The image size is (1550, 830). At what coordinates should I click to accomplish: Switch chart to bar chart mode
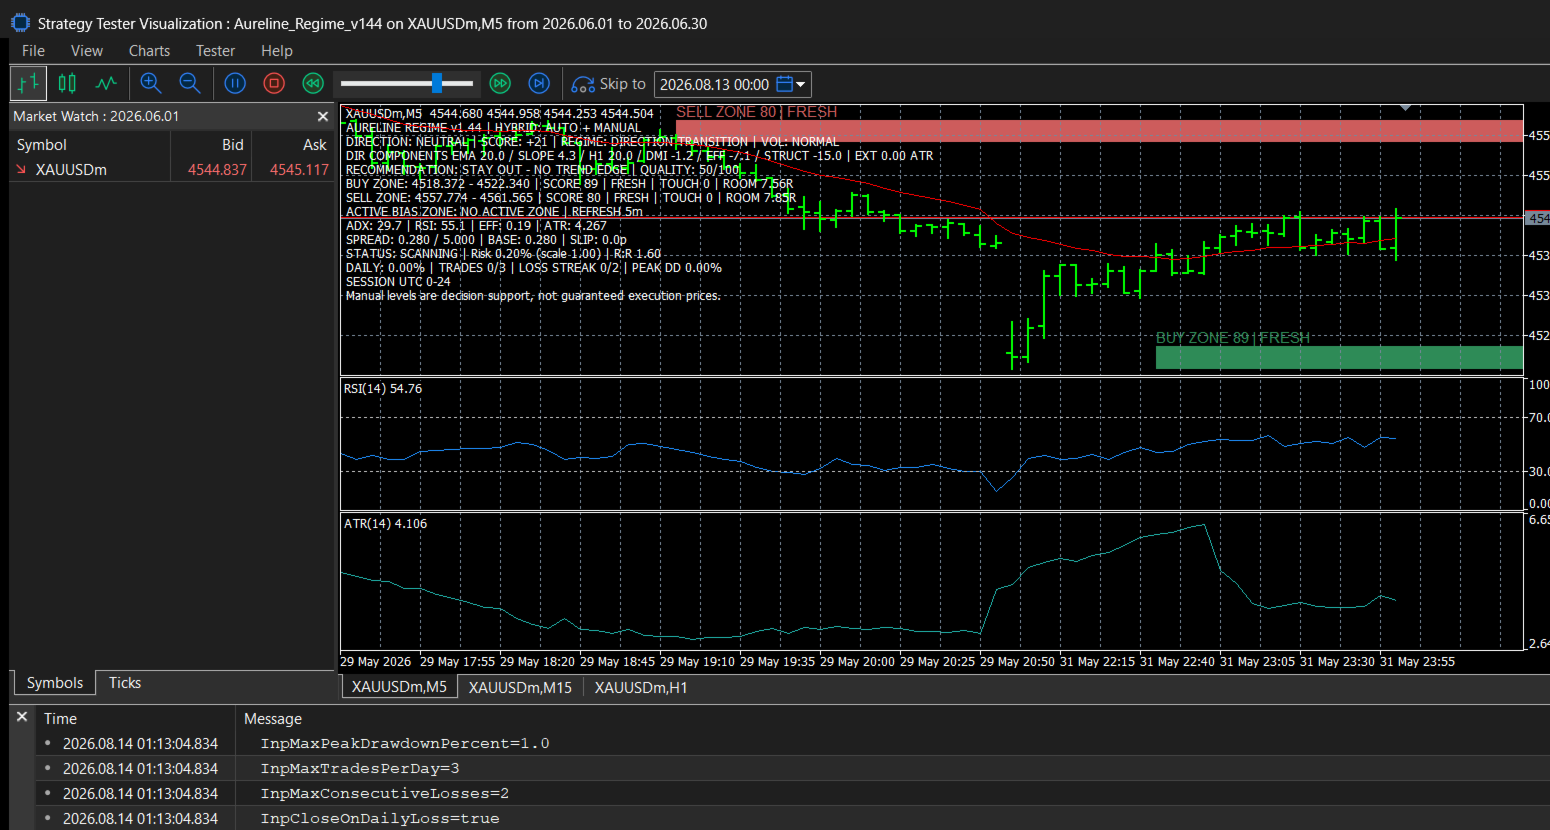pos(29,83)
